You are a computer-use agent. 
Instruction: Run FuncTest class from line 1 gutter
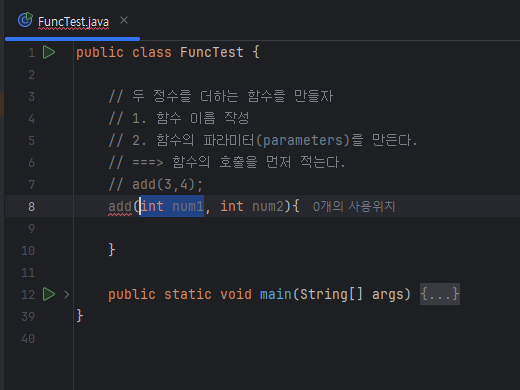(x=49, y=52)
